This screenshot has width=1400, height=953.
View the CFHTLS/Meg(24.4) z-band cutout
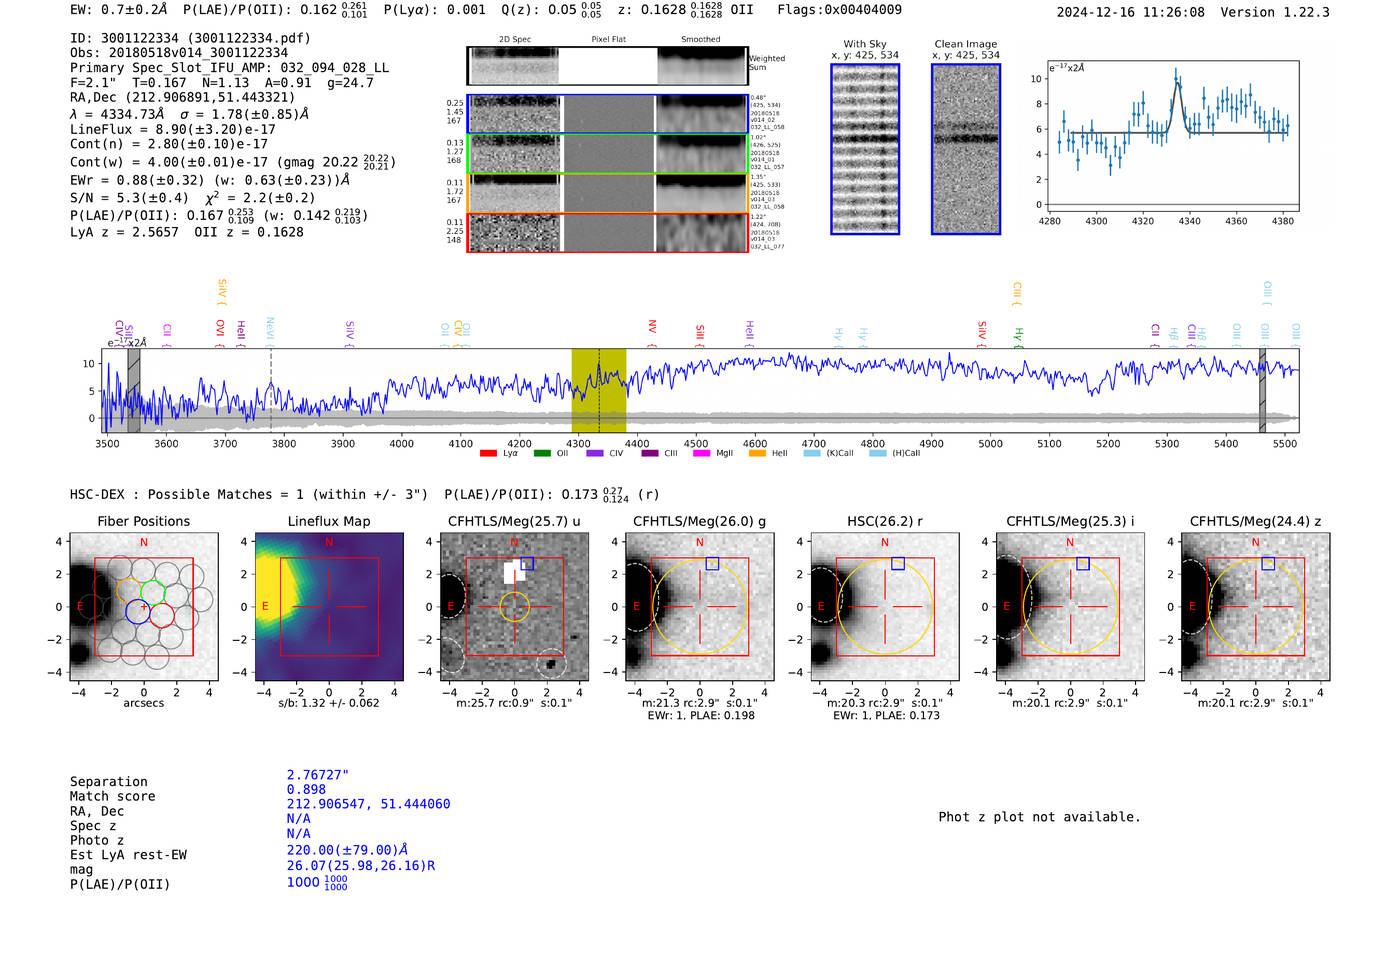(1256, 607)
